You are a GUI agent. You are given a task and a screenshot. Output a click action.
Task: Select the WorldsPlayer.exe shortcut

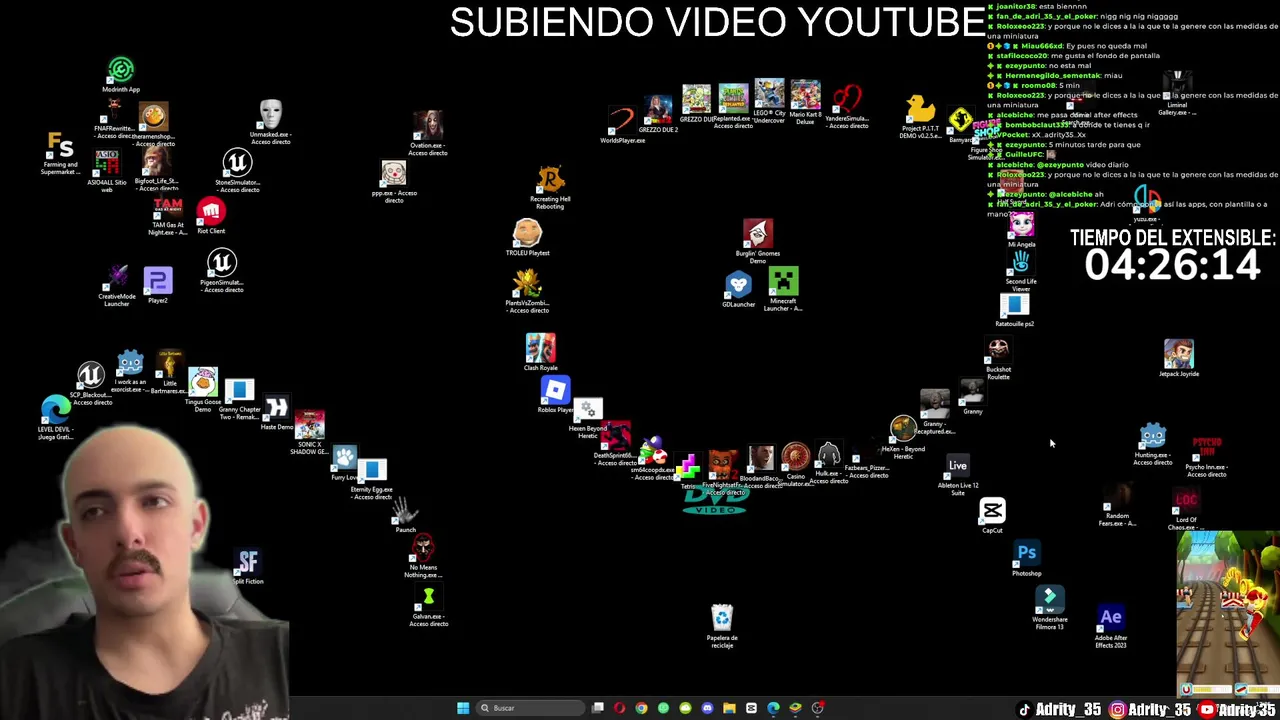coord(622,126)
